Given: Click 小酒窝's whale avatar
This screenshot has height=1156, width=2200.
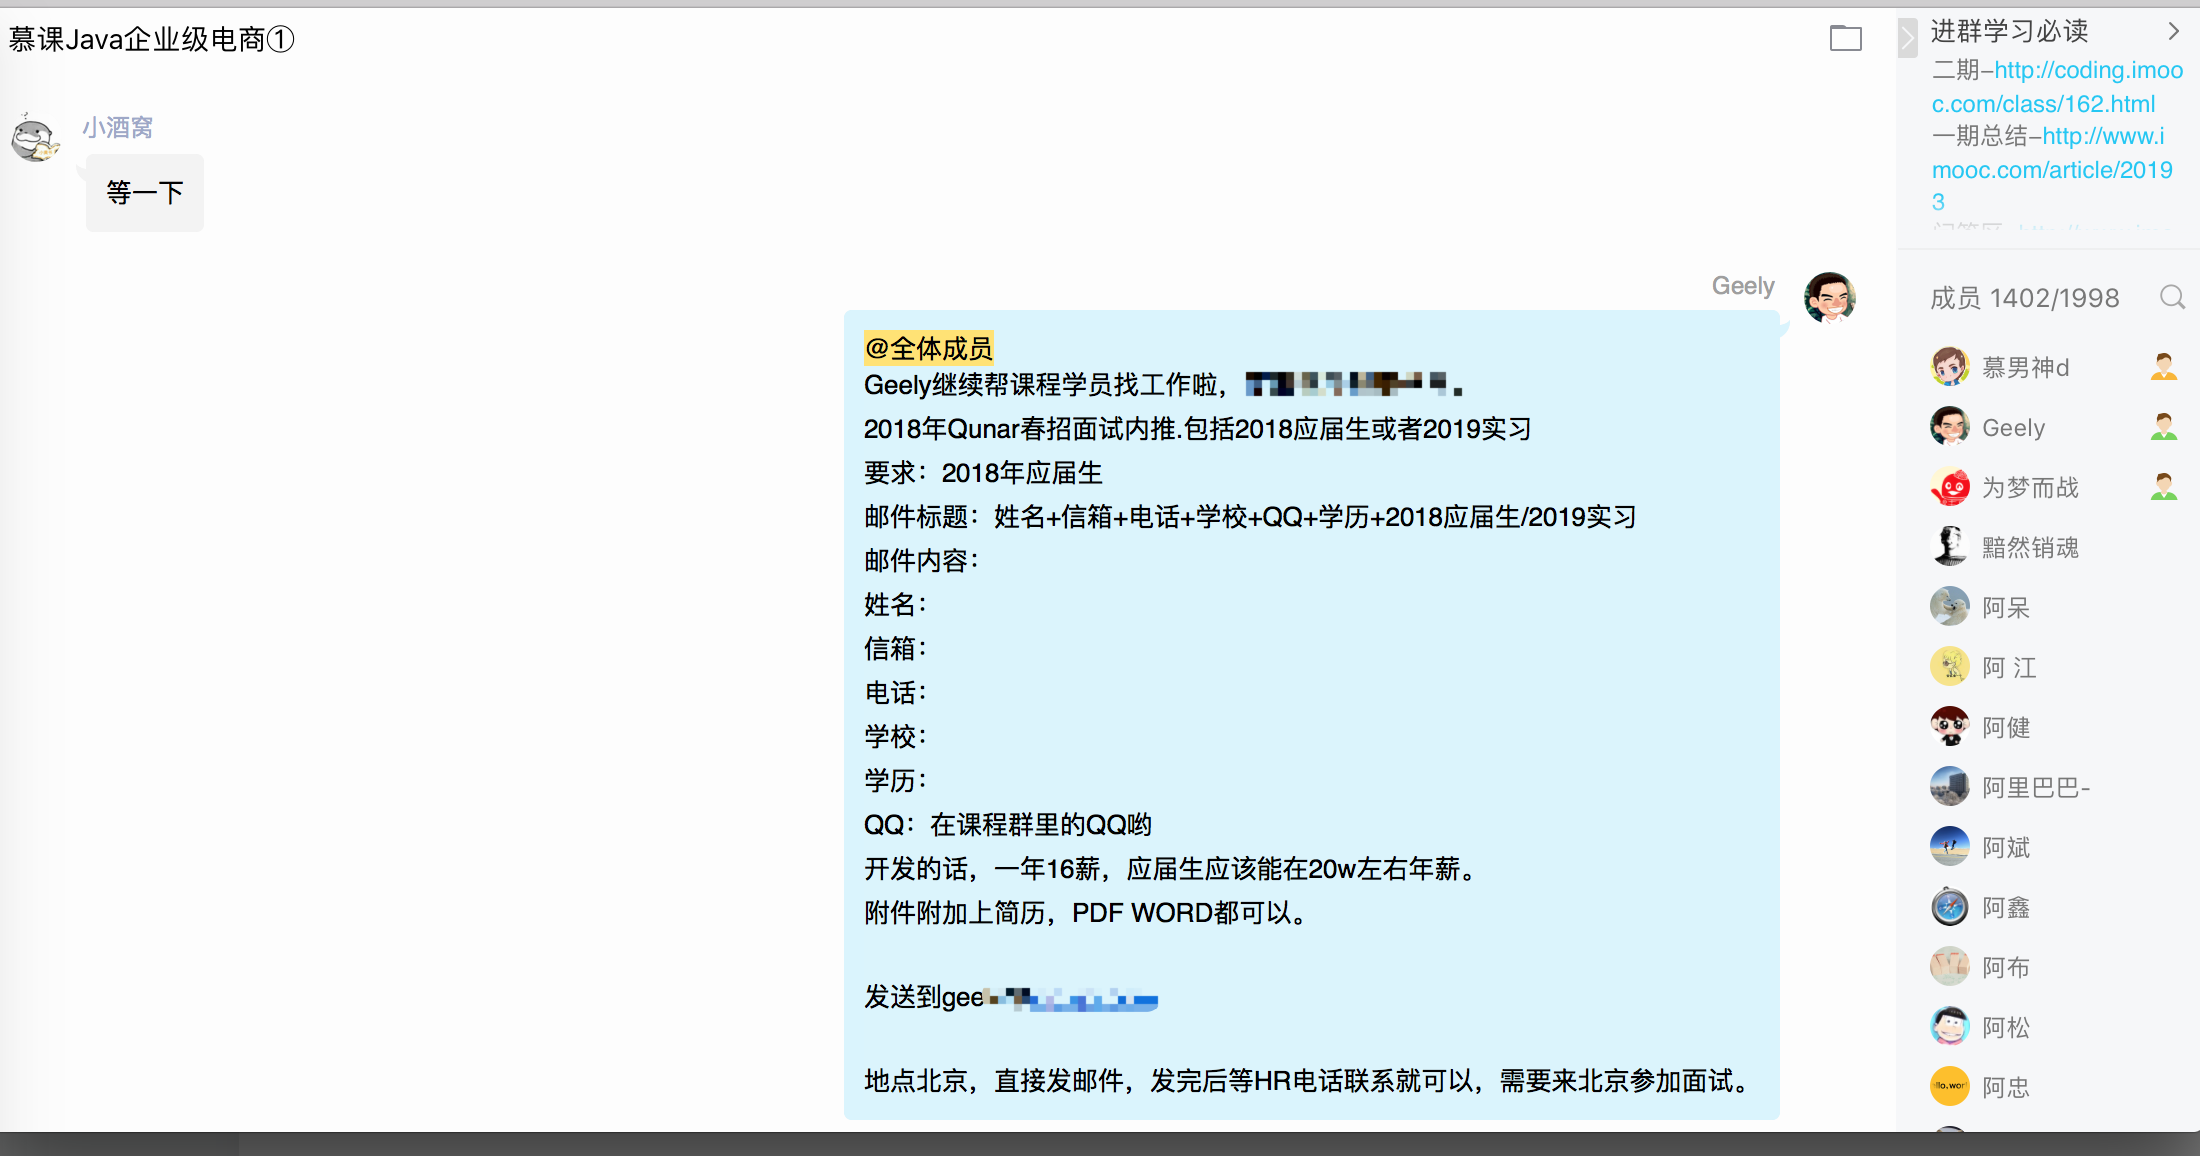Looking at the screenshot, I should pos(34,139).
